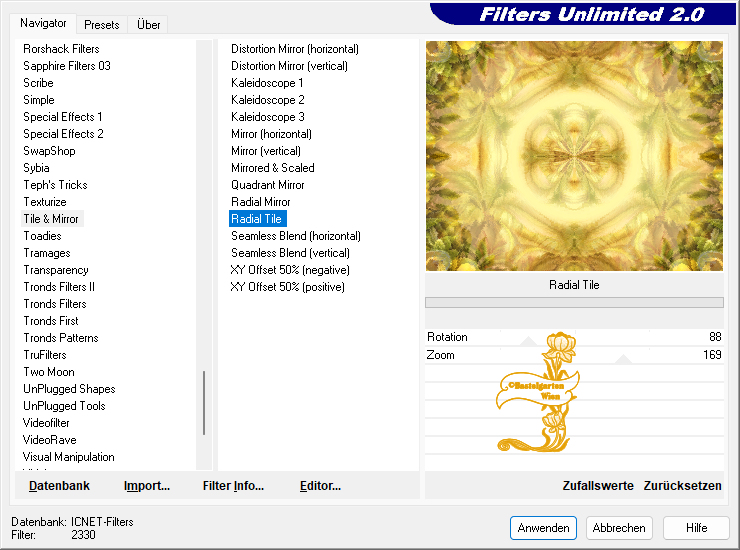Select UnPlugged Shapes category
The image size is (740, 550).
pos(69,389)
